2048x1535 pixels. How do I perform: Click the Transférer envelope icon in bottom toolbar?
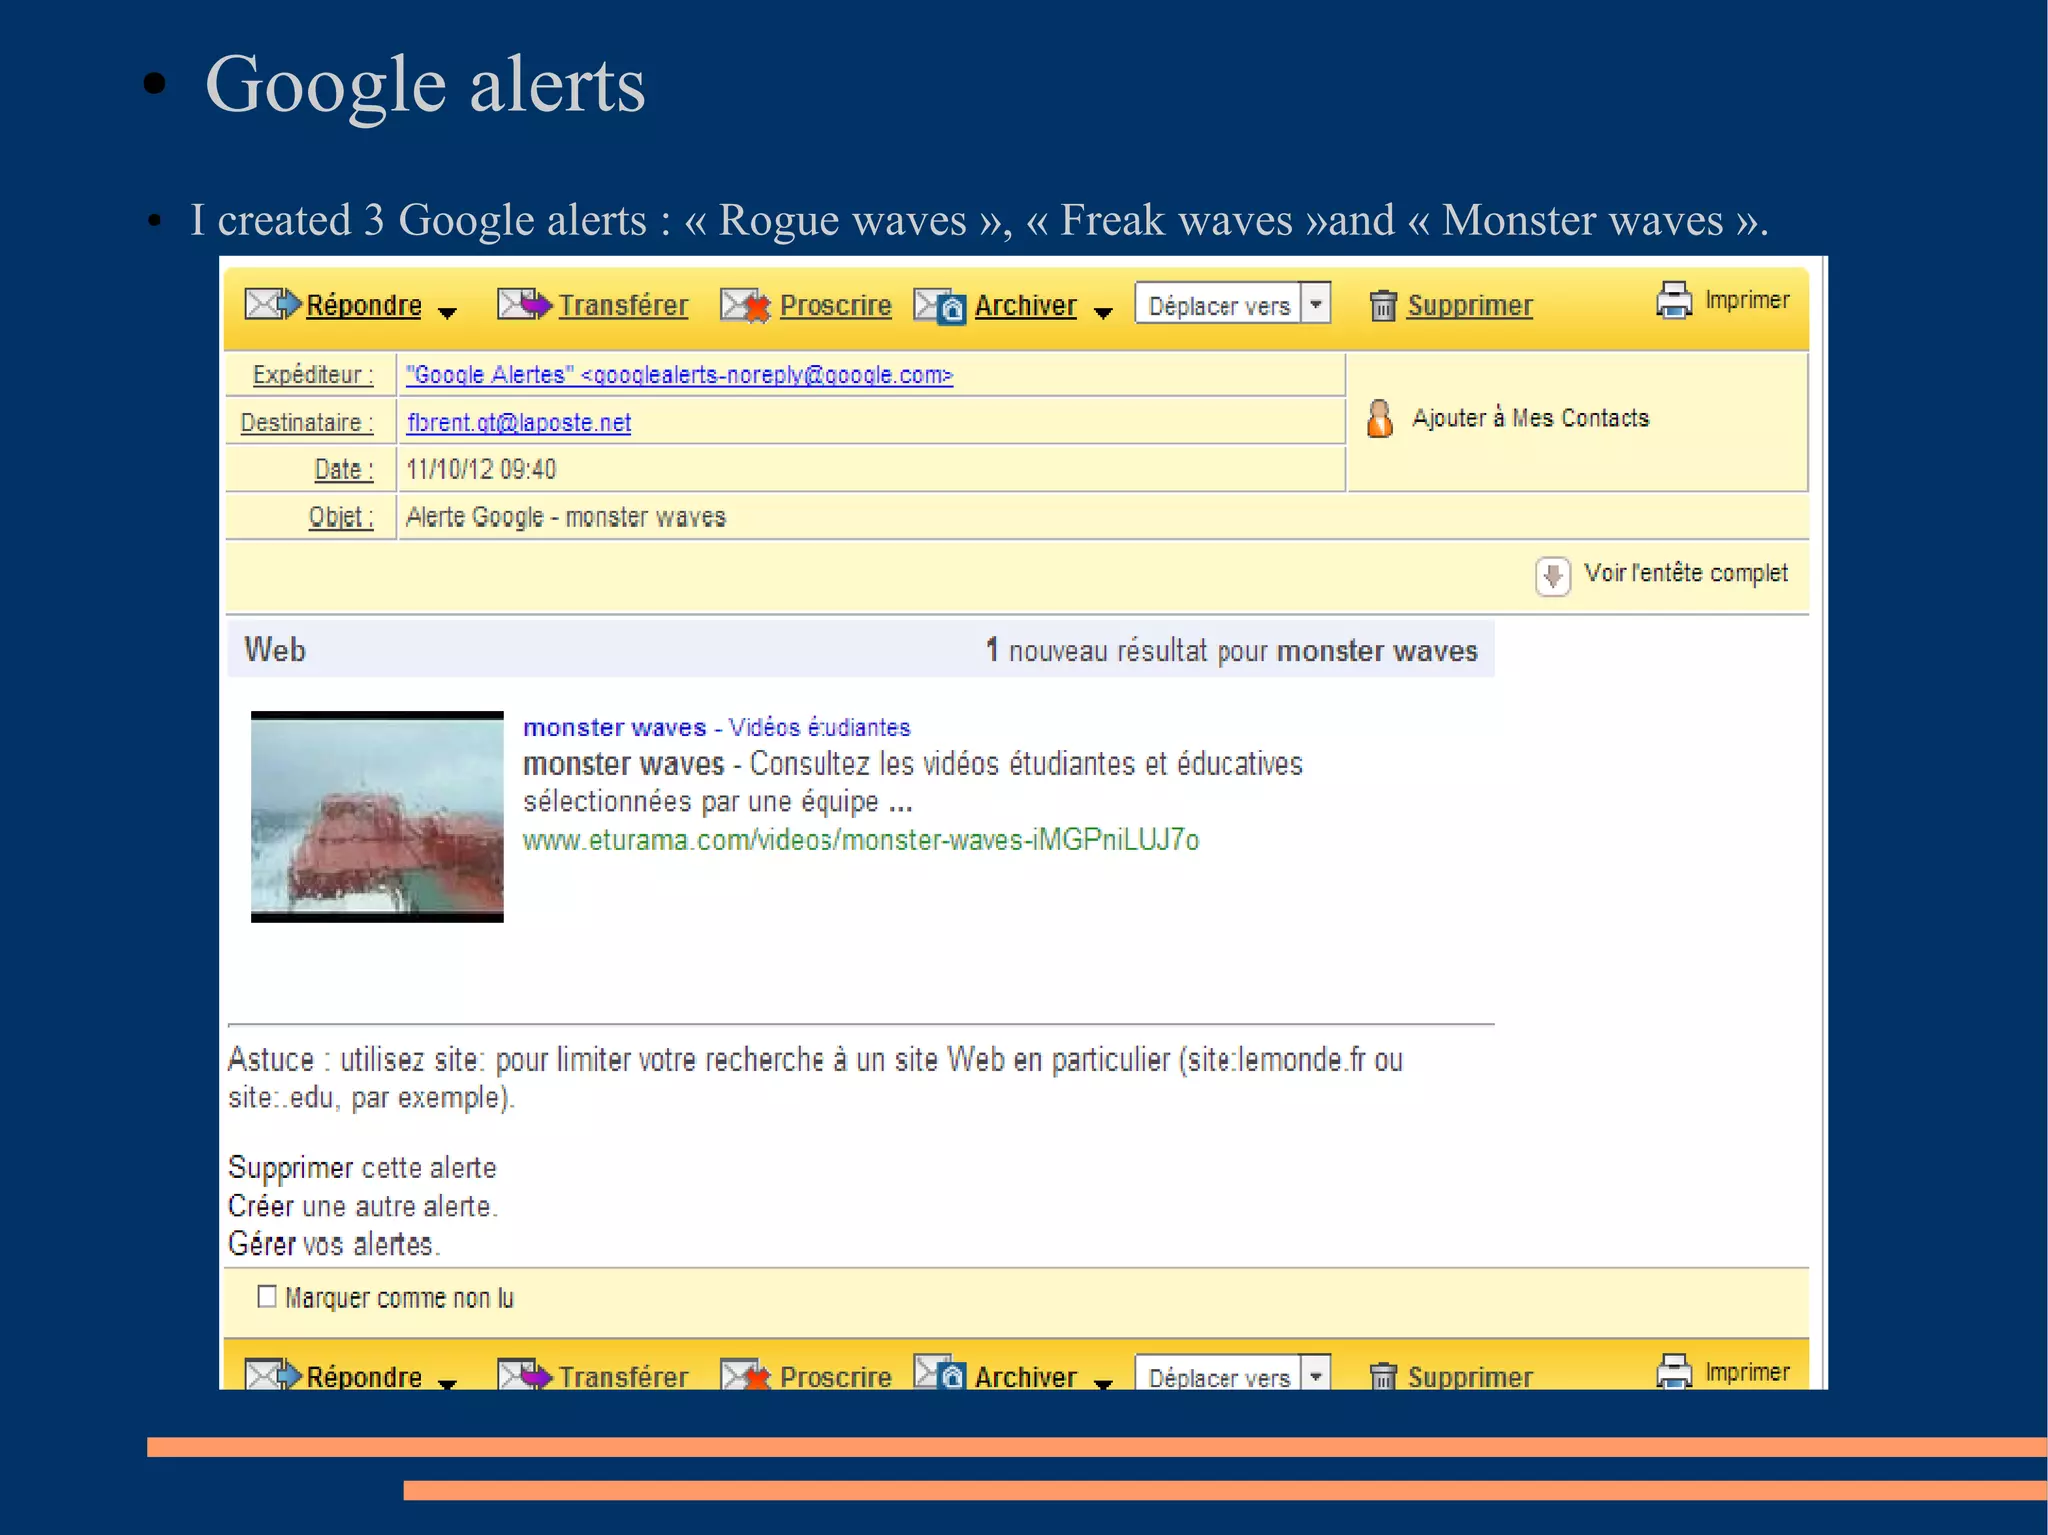(x=524, y=1374)
